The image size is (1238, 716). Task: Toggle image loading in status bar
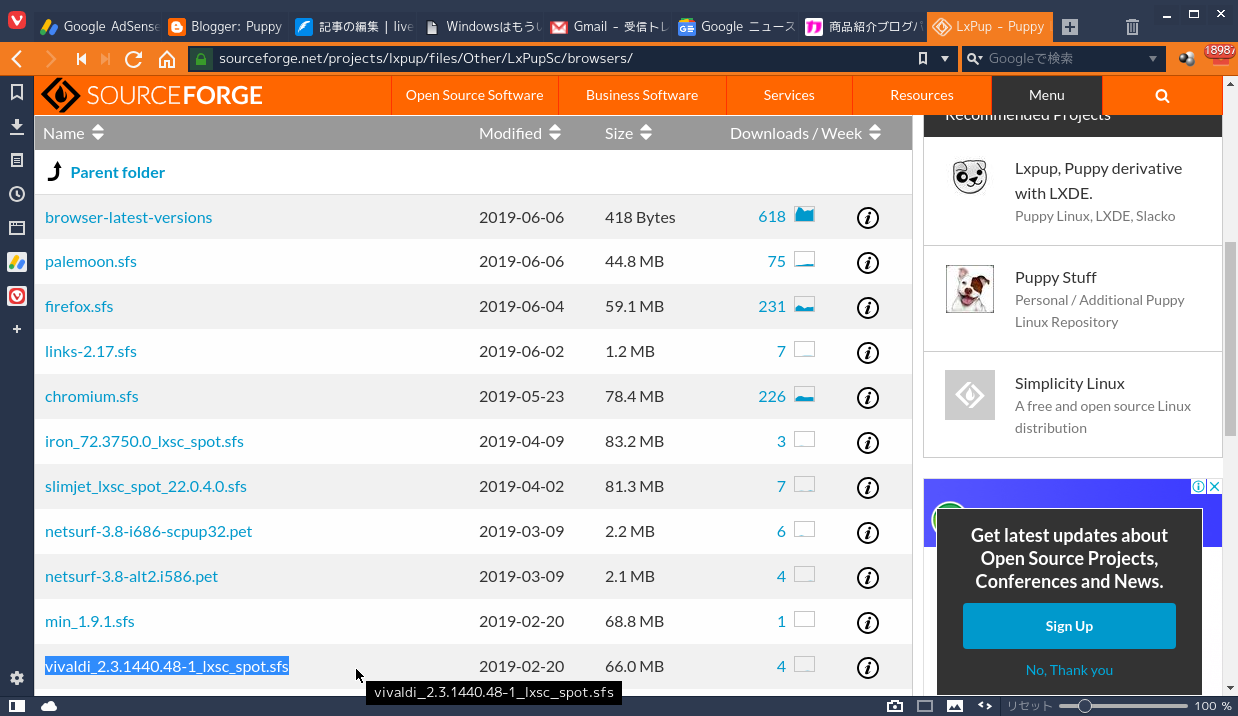coord(955,706)
